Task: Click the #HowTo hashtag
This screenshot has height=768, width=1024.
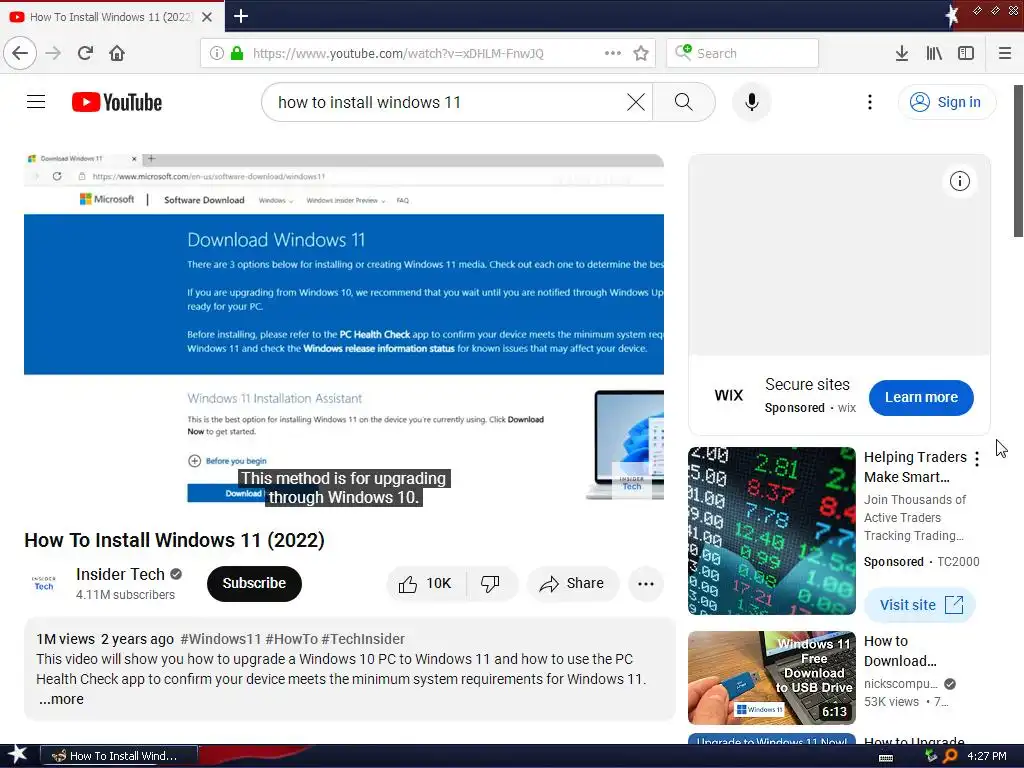Action: point(291,639)
